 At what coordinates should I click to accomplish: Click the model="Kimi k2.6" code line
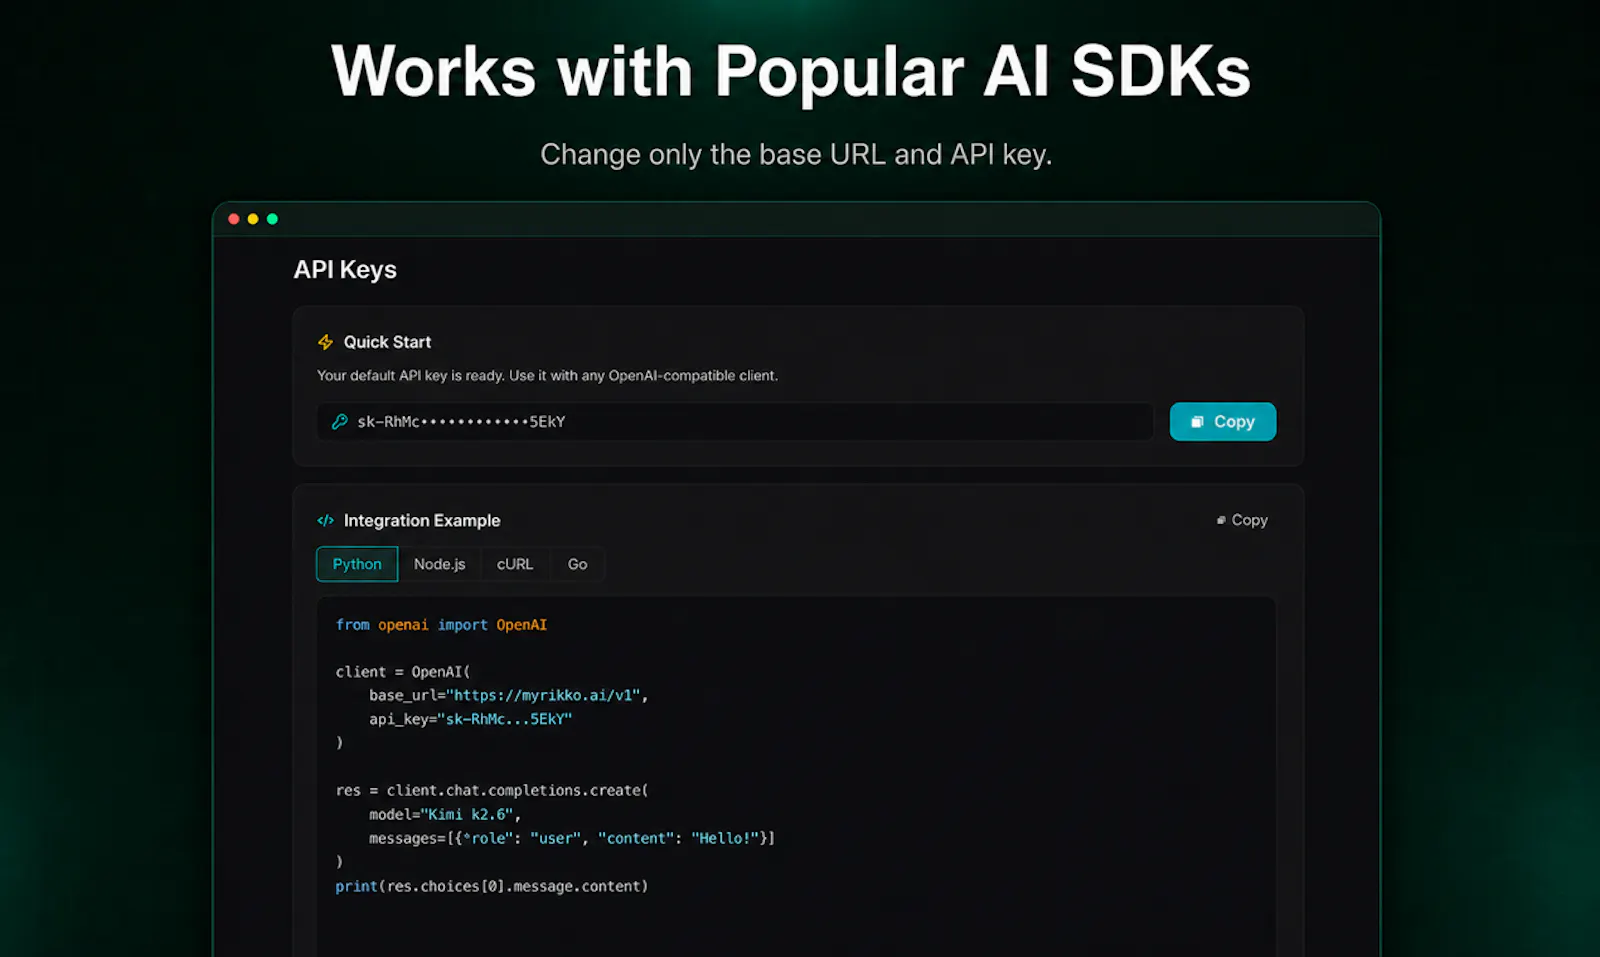(445, 814)
